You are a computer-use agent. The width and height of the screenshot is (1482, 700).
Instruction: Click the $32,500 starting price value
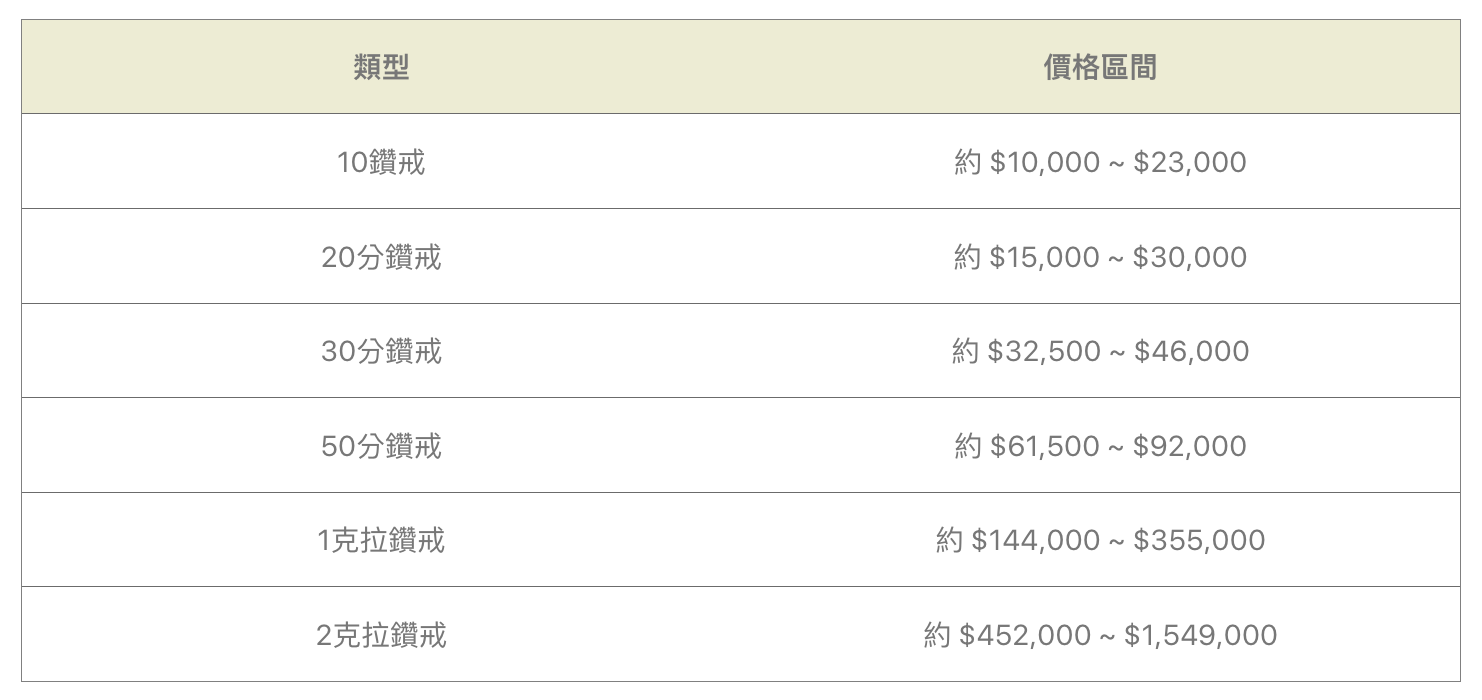tap(1043, 351)
